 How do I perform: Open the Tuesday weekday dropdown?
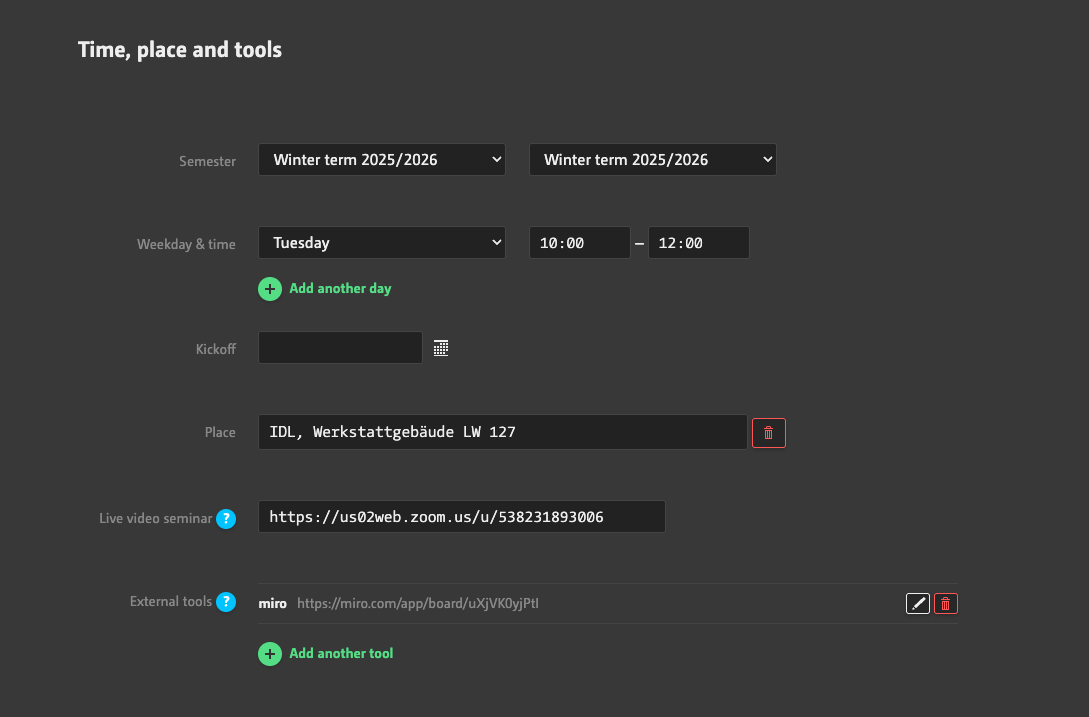pyautogui.click(x=382, y=242)
